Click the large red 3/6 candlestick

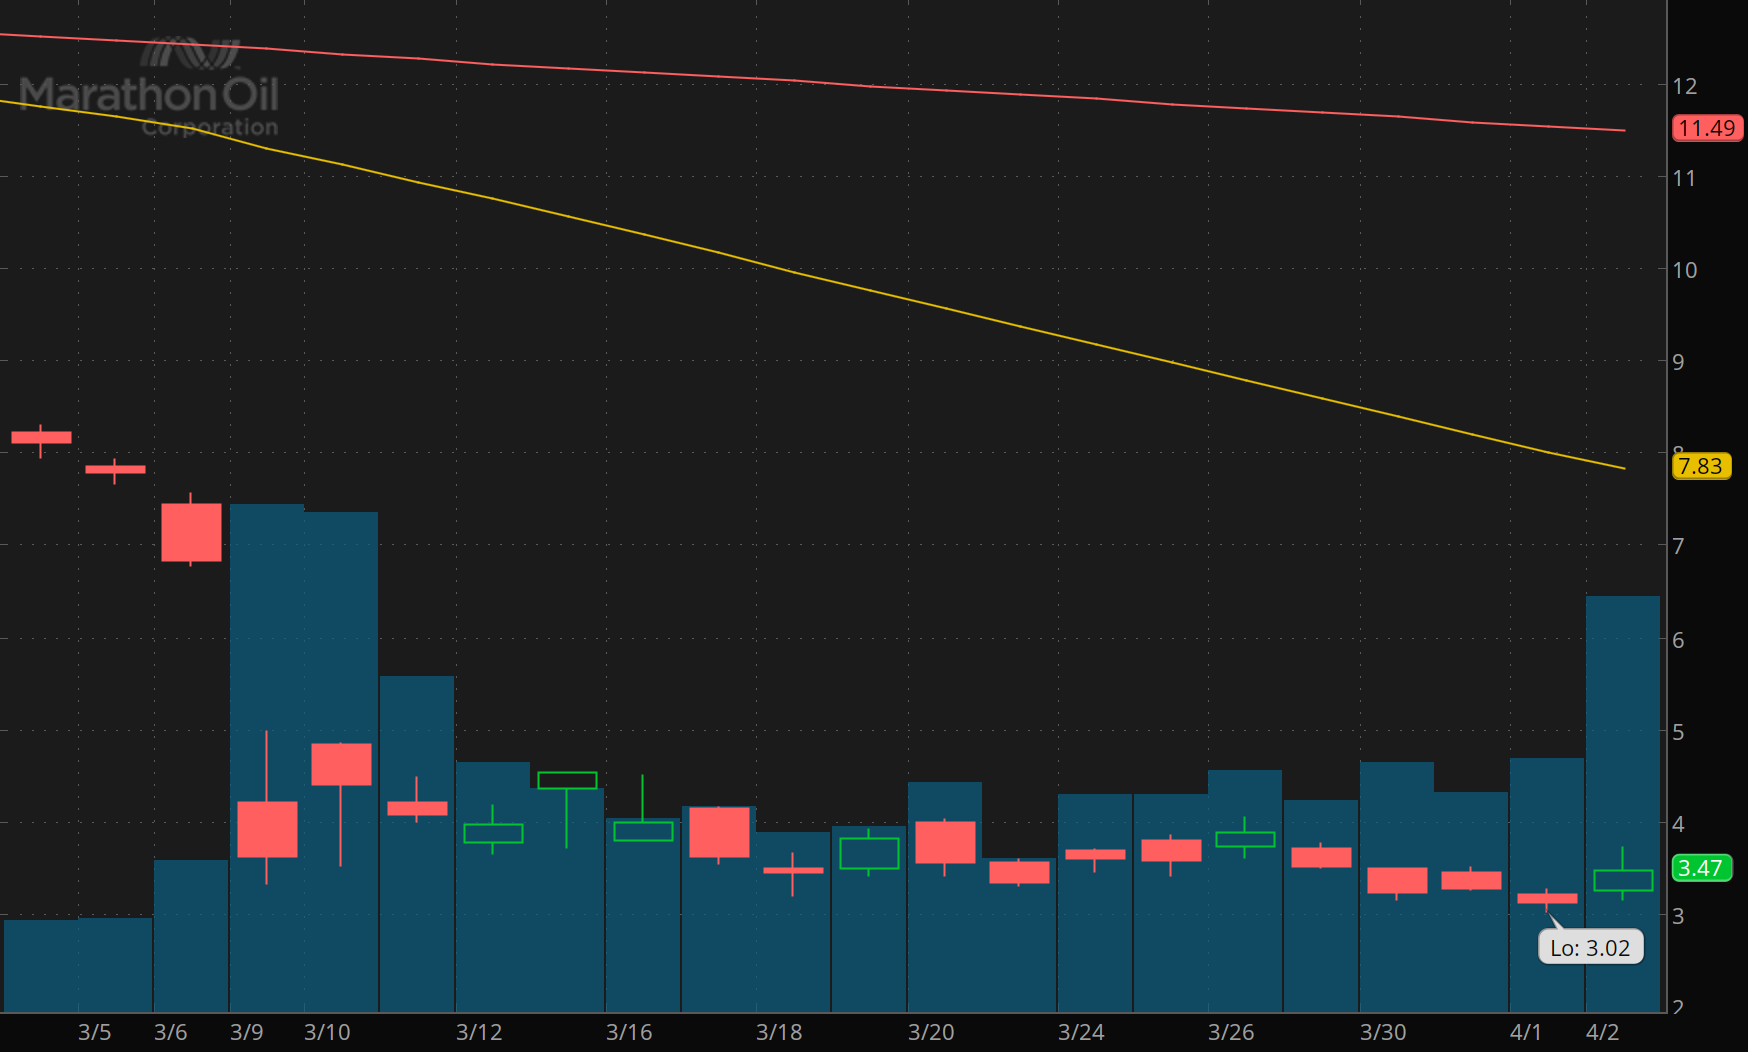tap(191, 532)
